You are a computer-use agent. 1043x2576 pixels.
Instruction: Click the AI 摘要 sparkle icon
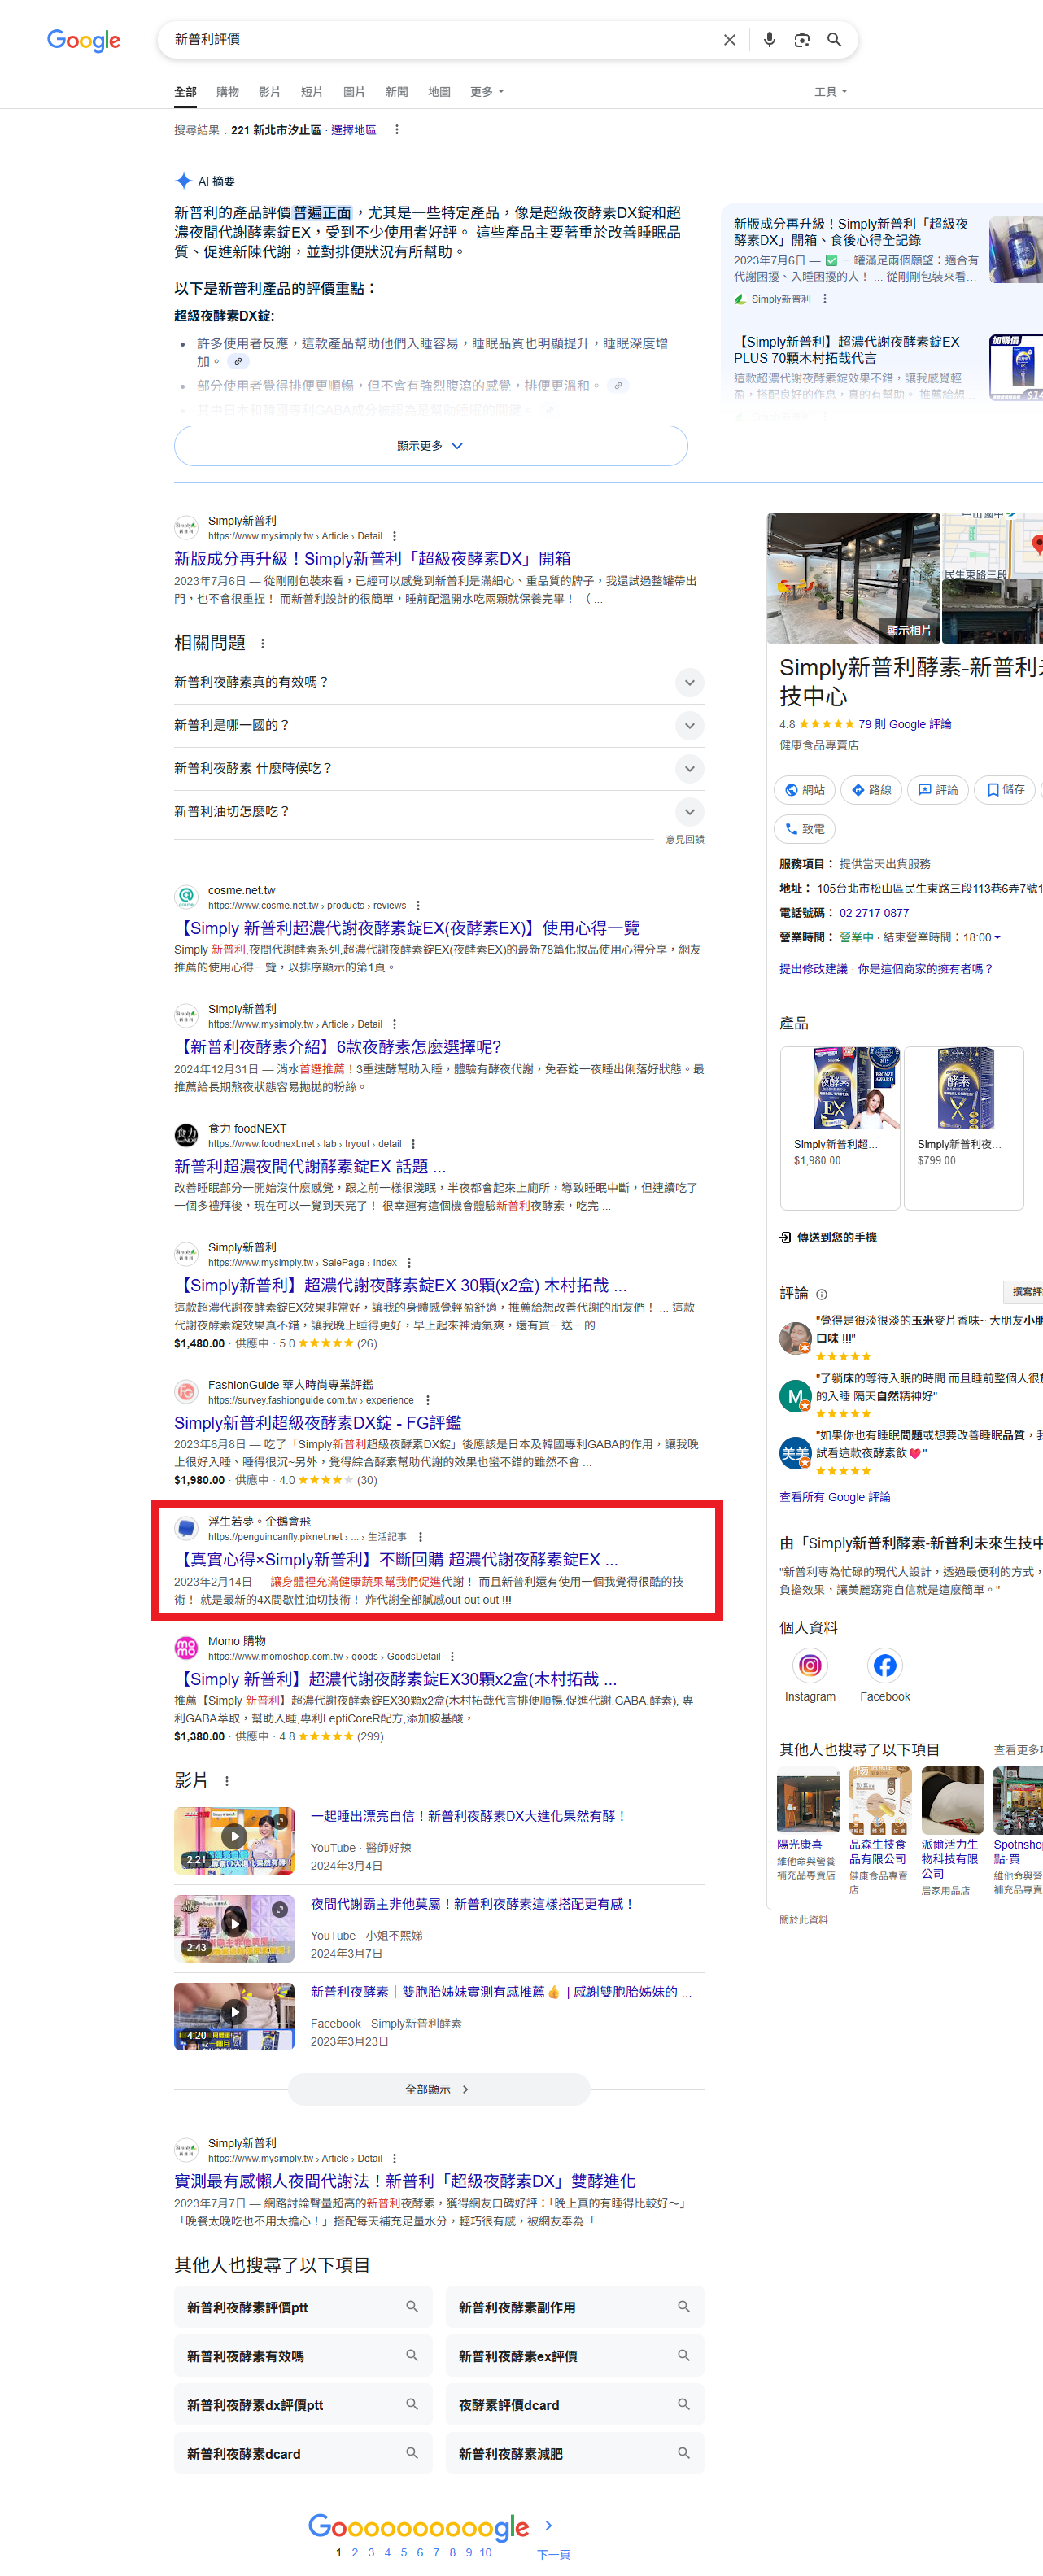pos(183,181)
